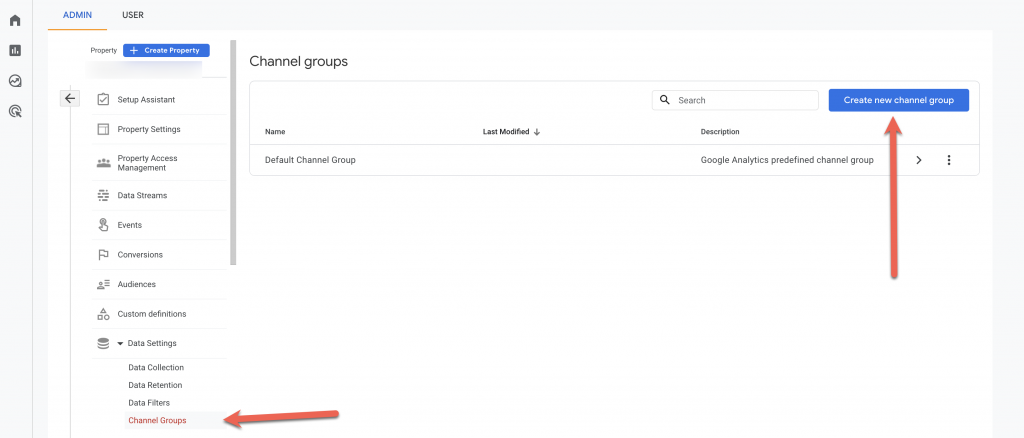Open the Reports bar-chart icon
The width and height of the screenshot is (1024, 438).
15,50
